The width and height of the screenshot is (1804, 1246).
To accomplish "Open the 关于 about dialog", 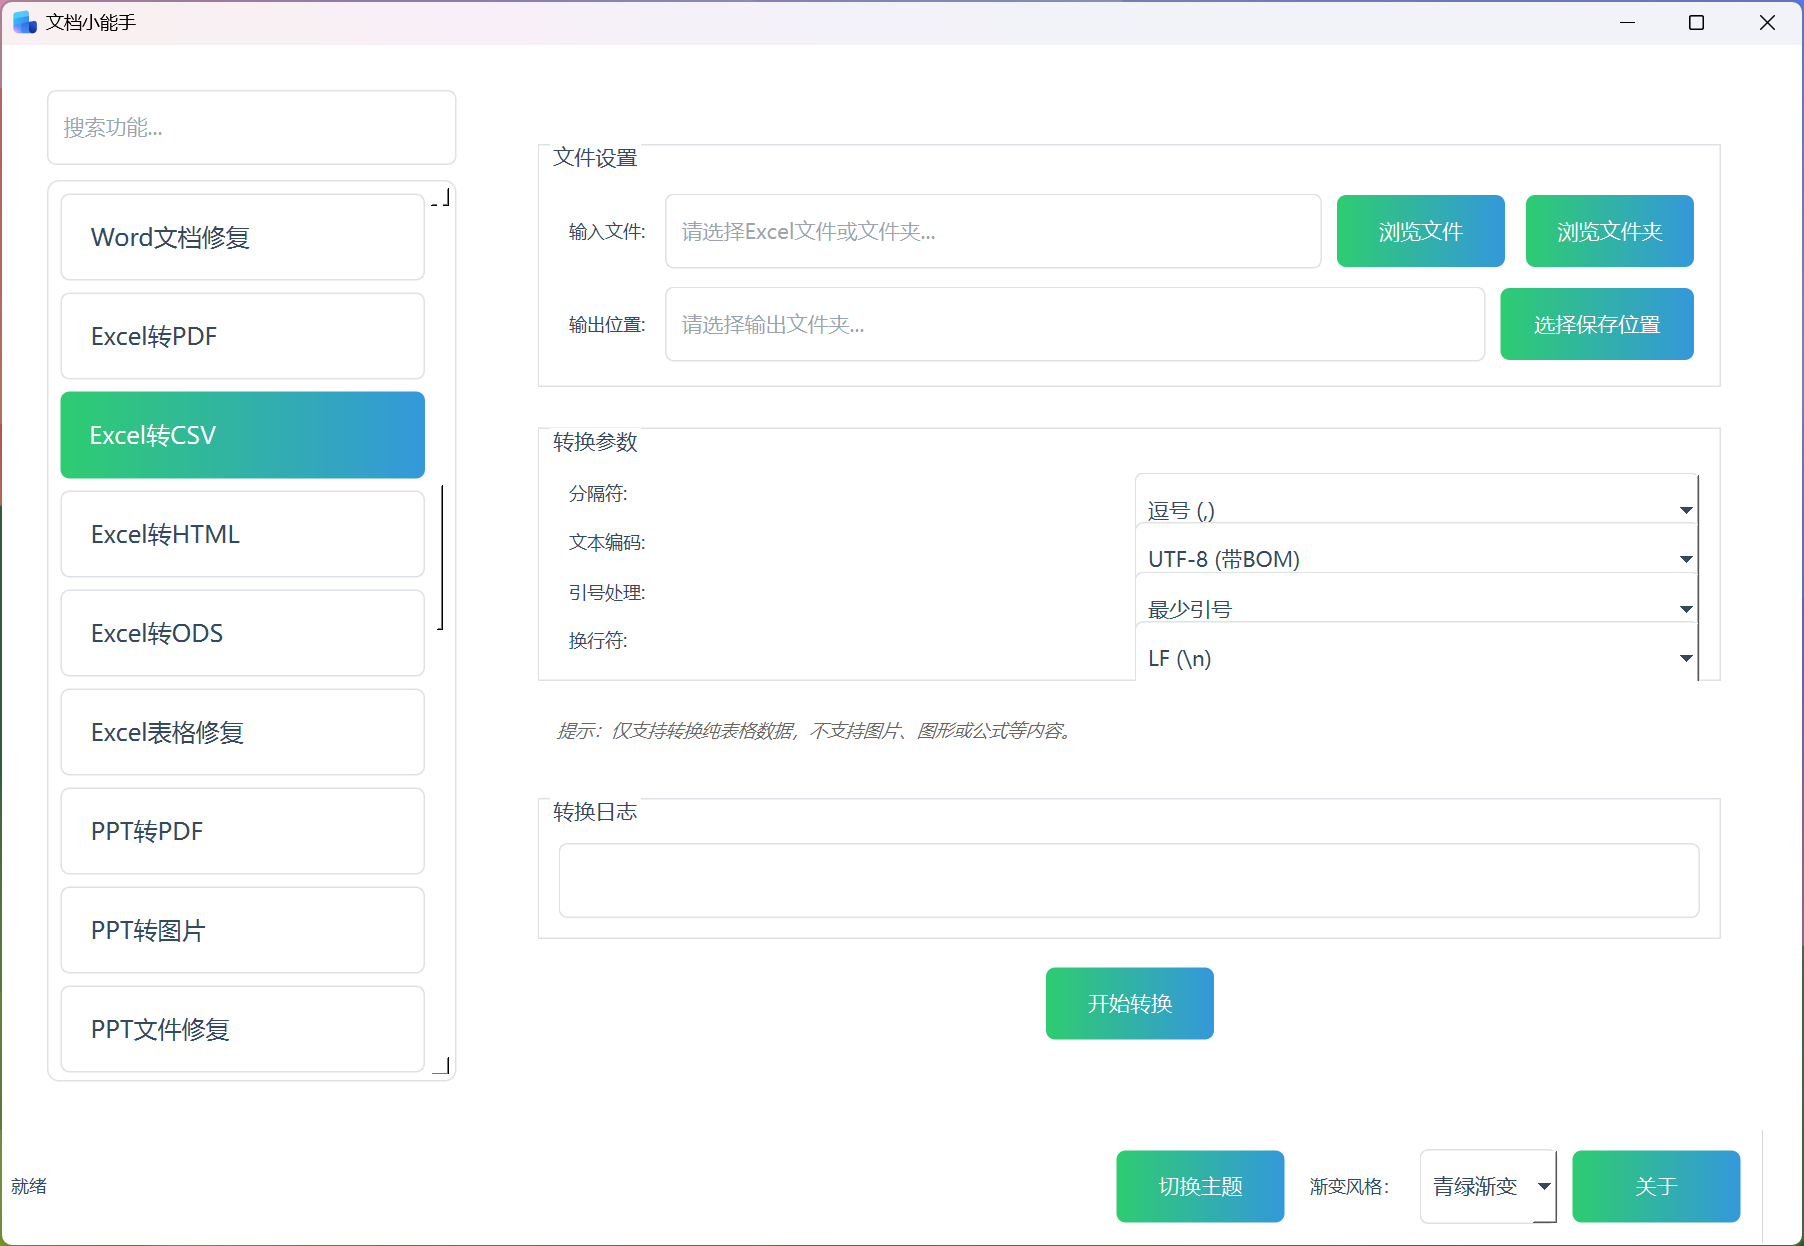I will [1655, 1186].
